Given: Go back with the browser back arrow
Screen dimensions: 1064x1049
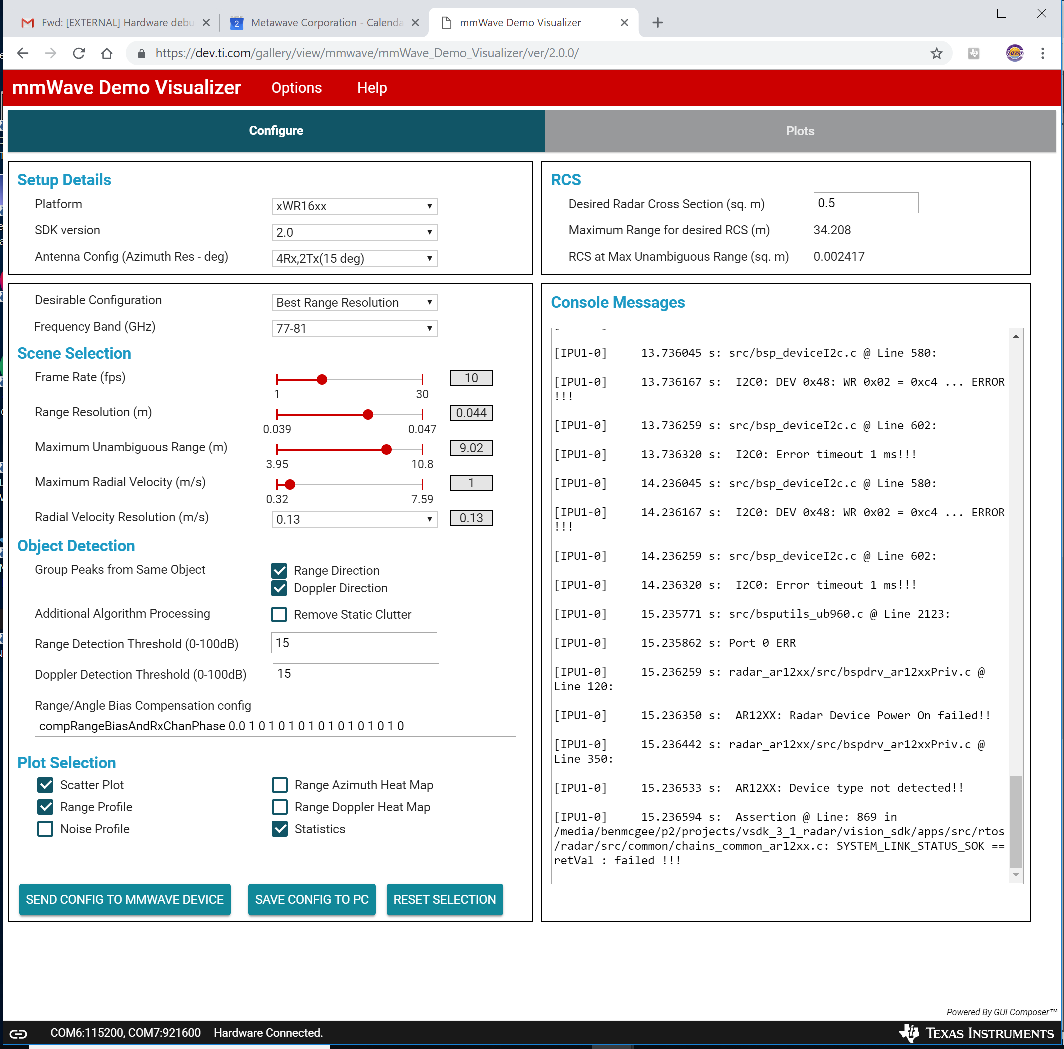Looking at the screenshot, I should (22, 53).
